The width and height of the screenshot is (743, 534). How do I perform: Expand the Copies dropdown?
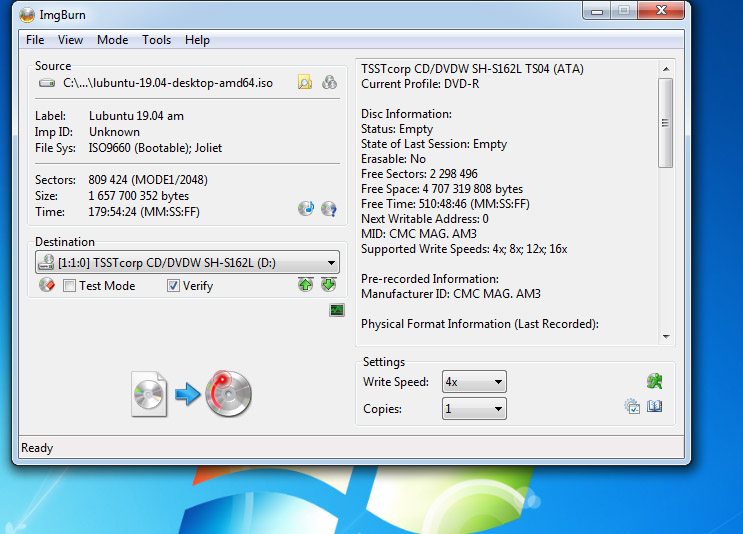(x=474, y=408)
